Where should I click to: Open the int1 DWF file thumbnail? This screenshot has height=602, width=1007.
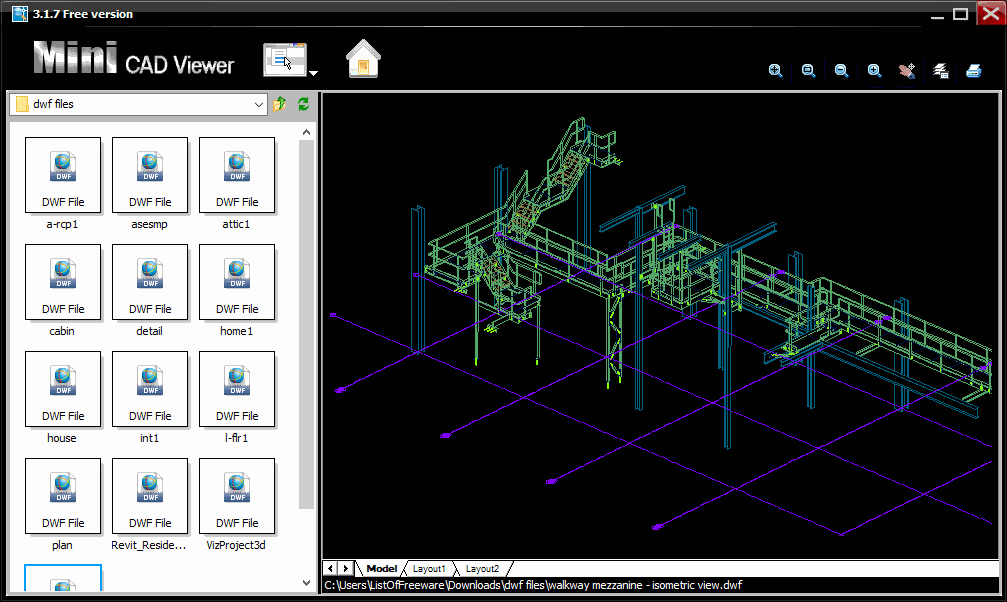(x=150, y=389)
